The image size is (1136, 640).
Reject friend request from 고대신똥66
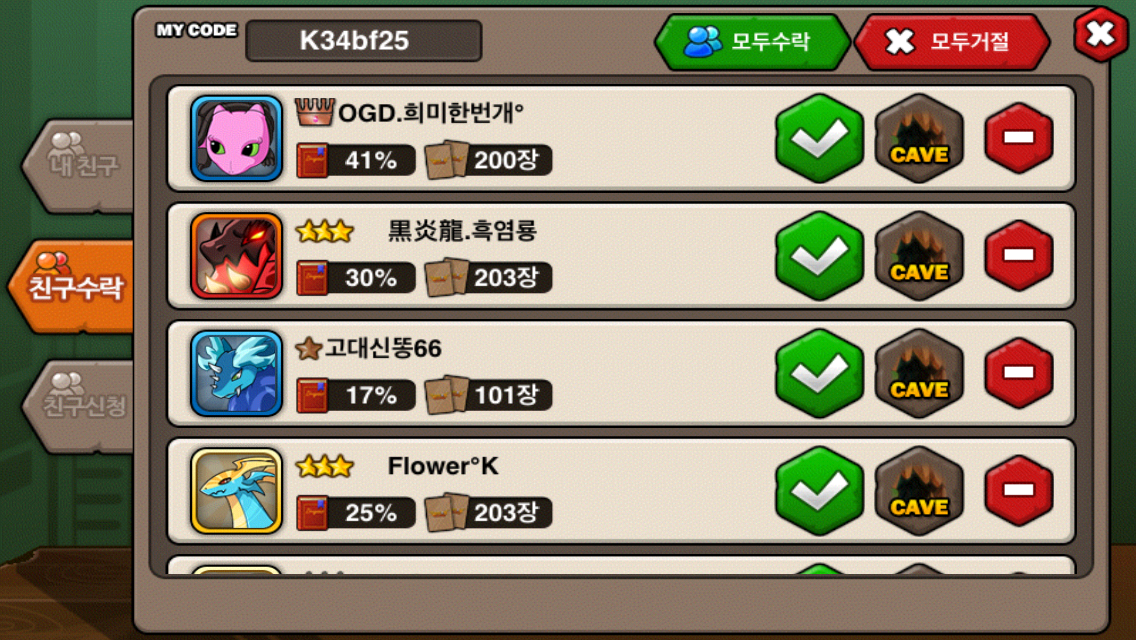pos(1018,373)
